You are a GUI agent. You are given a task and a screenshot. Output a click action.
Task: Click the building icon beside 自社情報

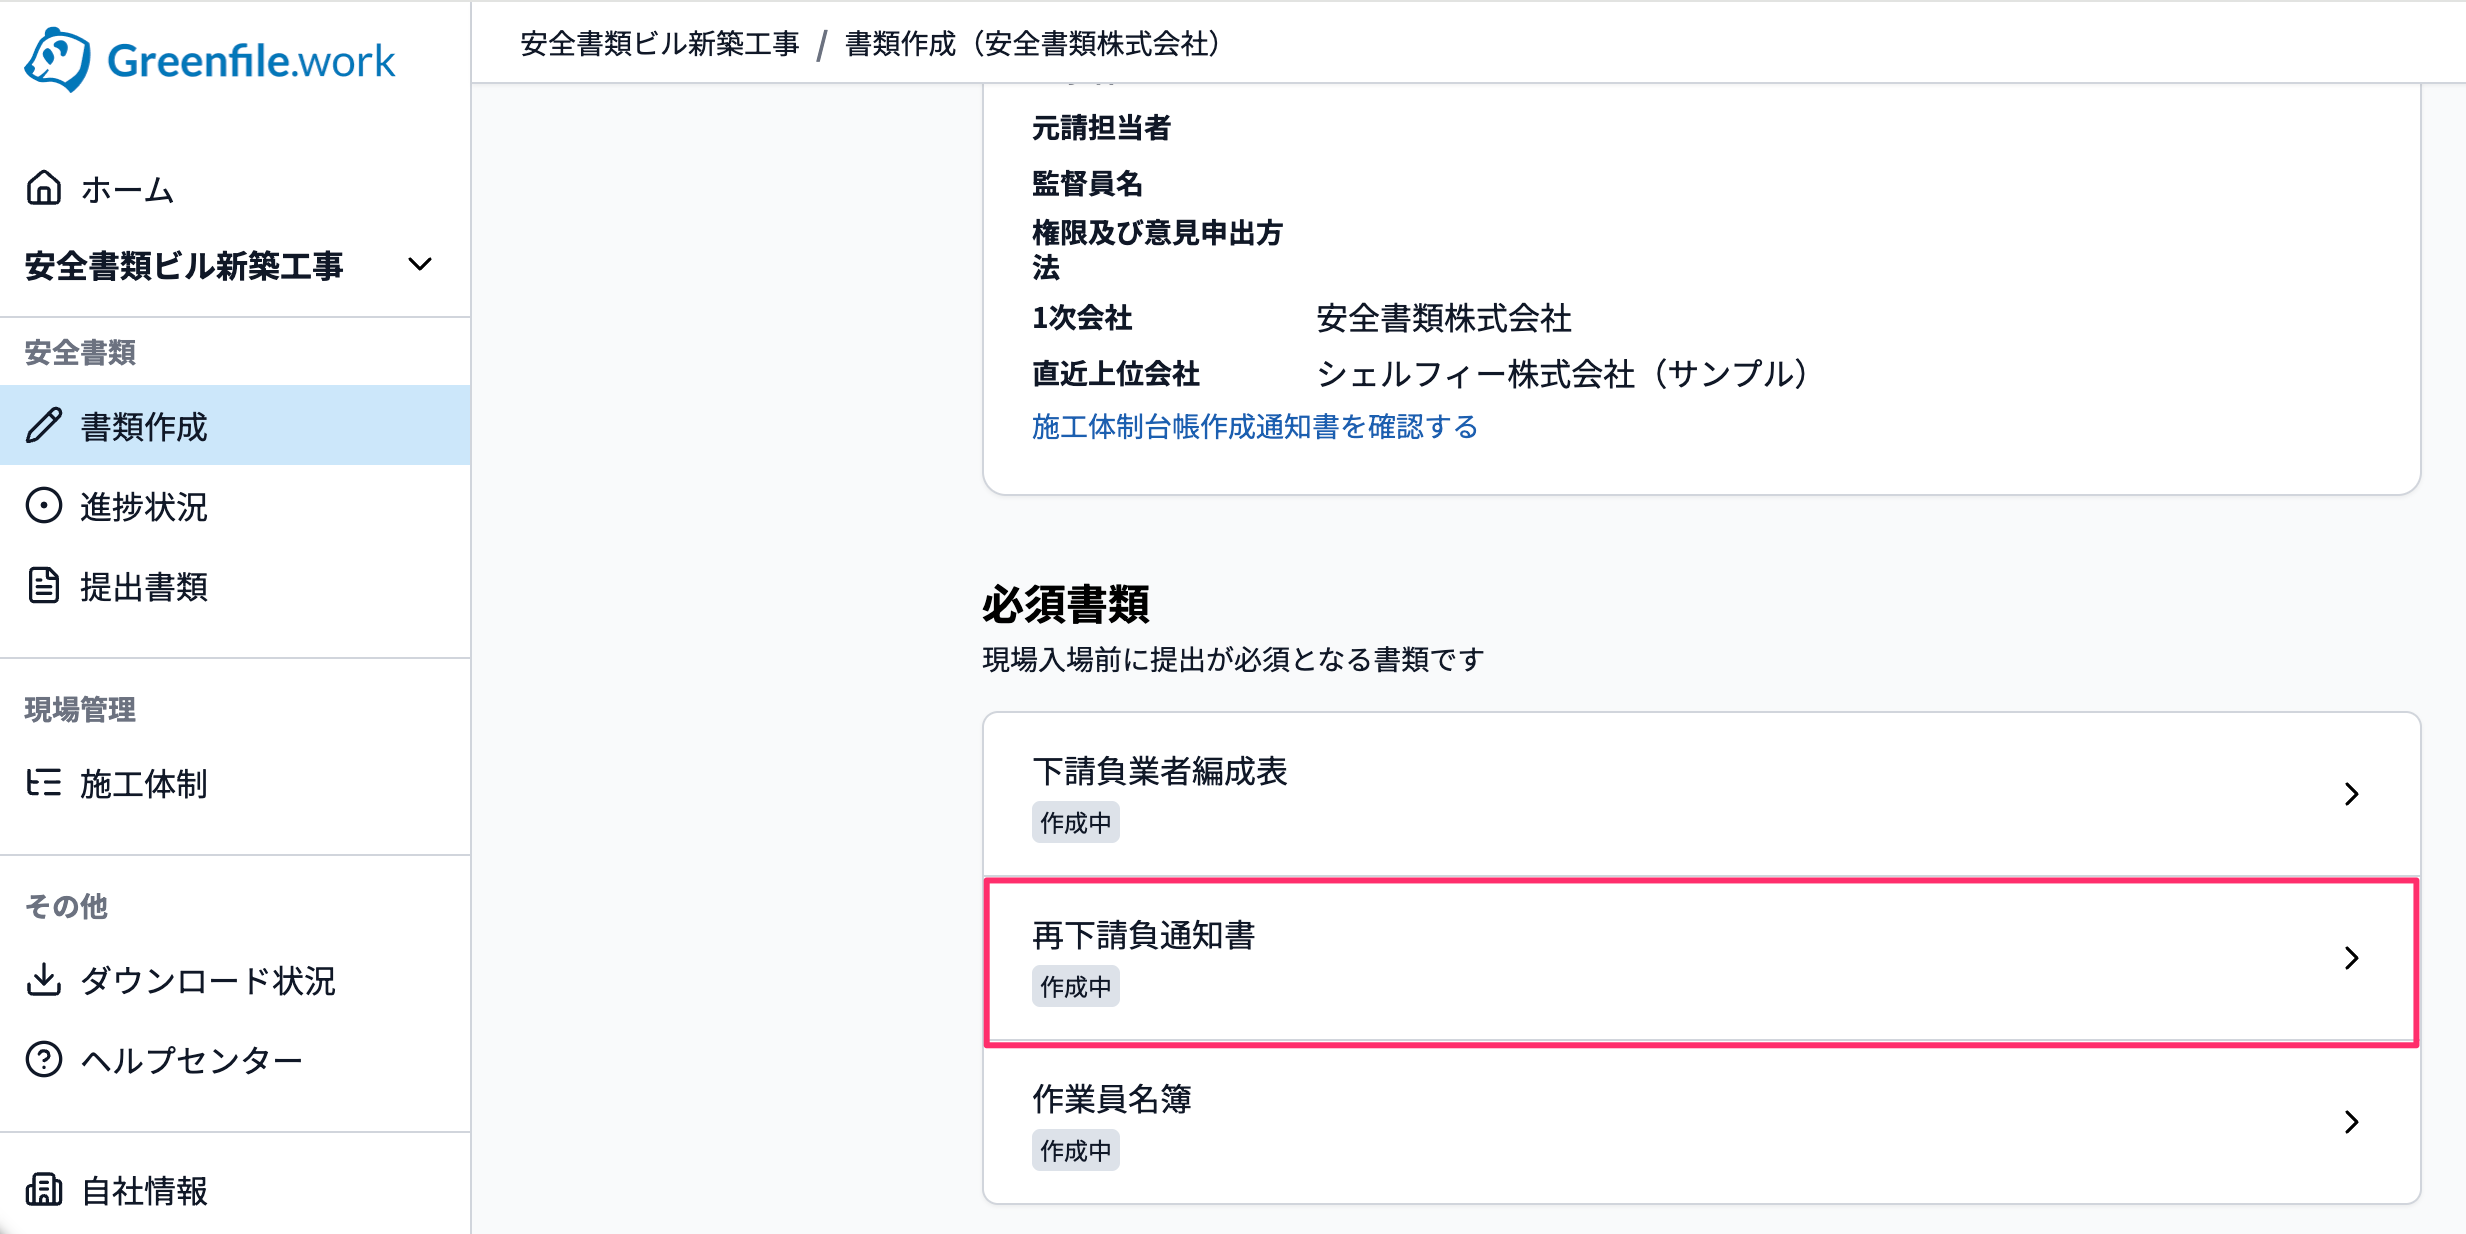coord(44,1190)
